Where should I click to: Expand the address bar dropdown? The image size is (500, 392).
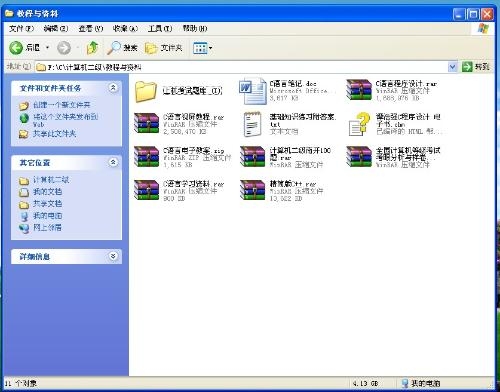click(x=452, y=67)
